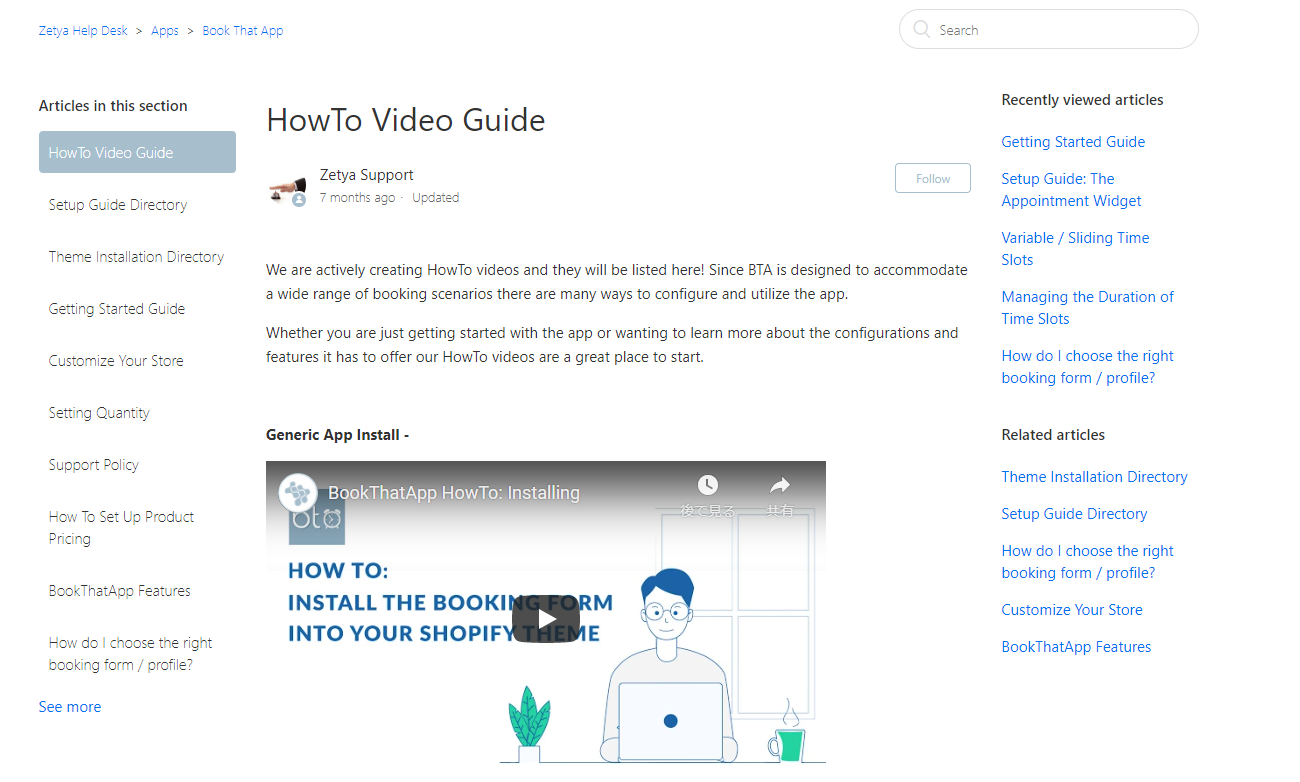Open recently viewed Getting Started Guide
Screen dimensions: 1300x782
click(1073, 142)
